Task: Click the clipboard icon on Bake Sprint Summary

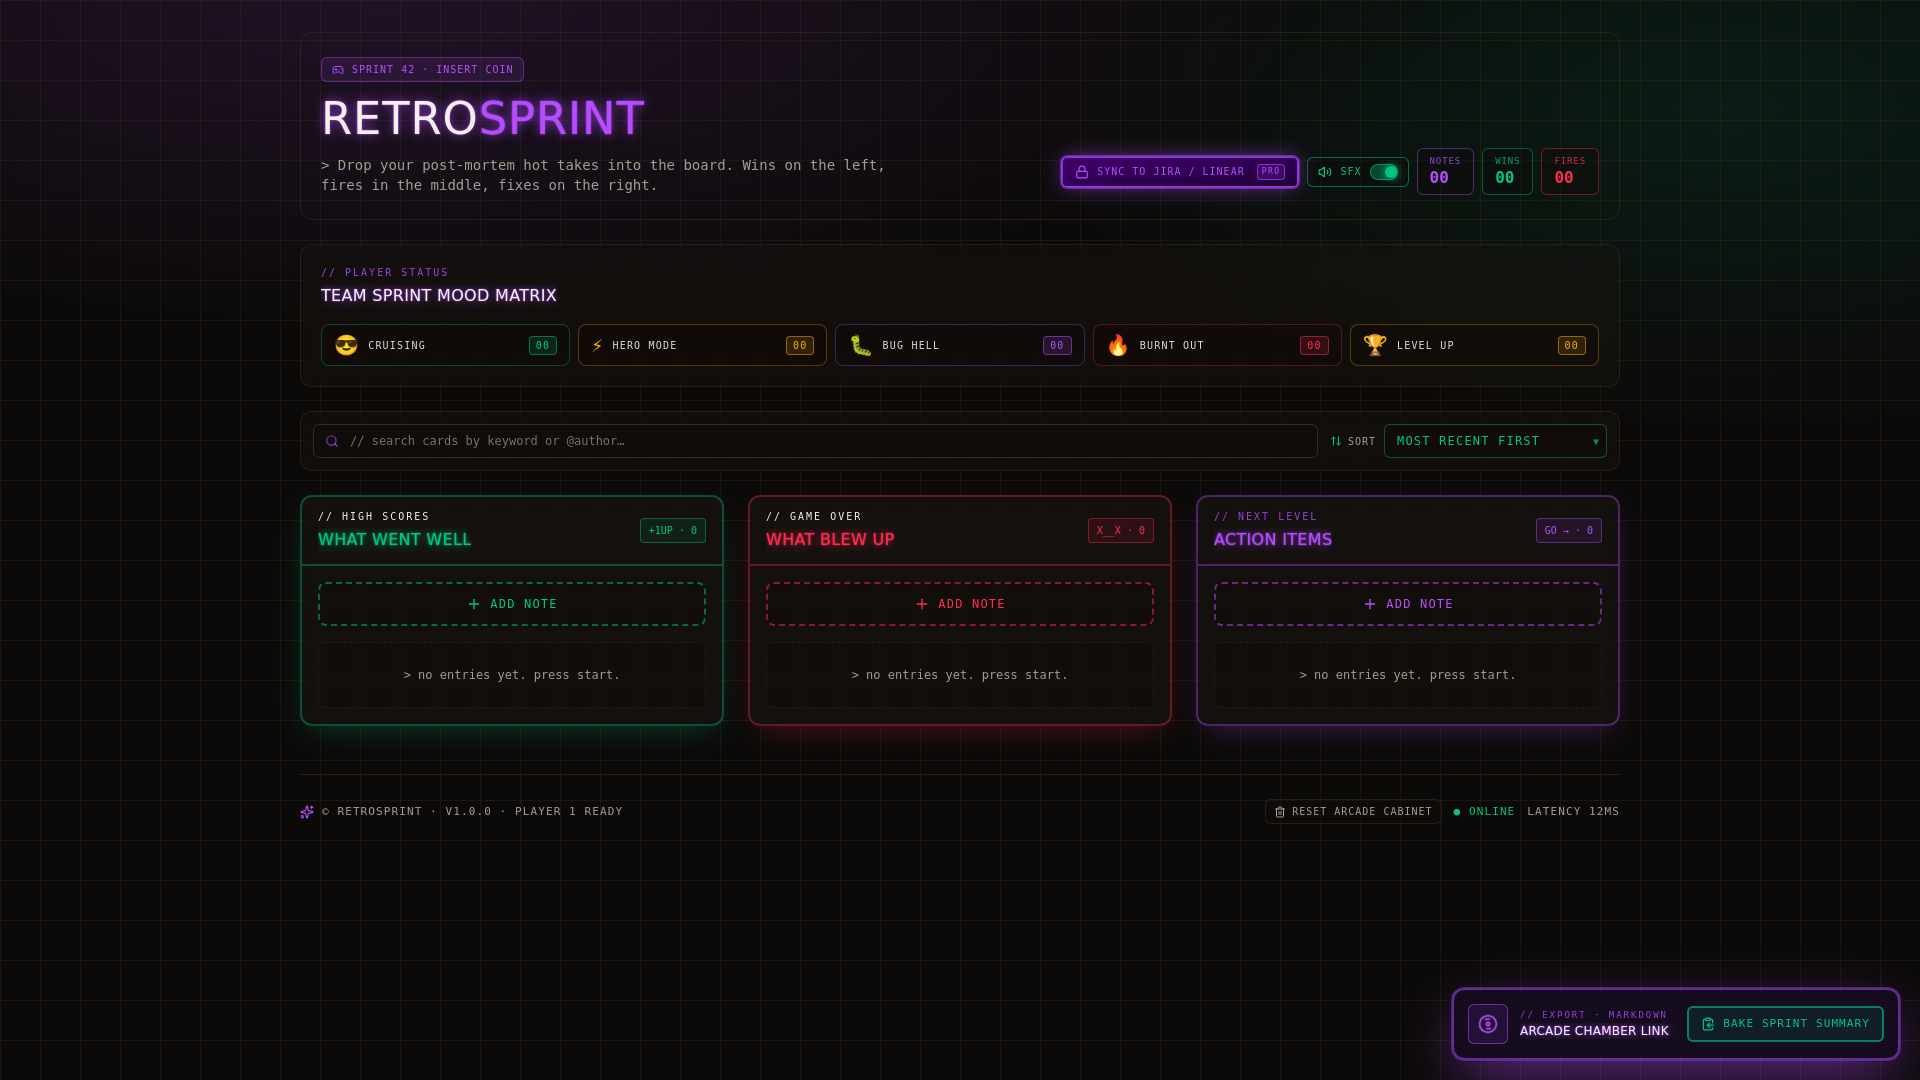Action: coord(1708,1024)
